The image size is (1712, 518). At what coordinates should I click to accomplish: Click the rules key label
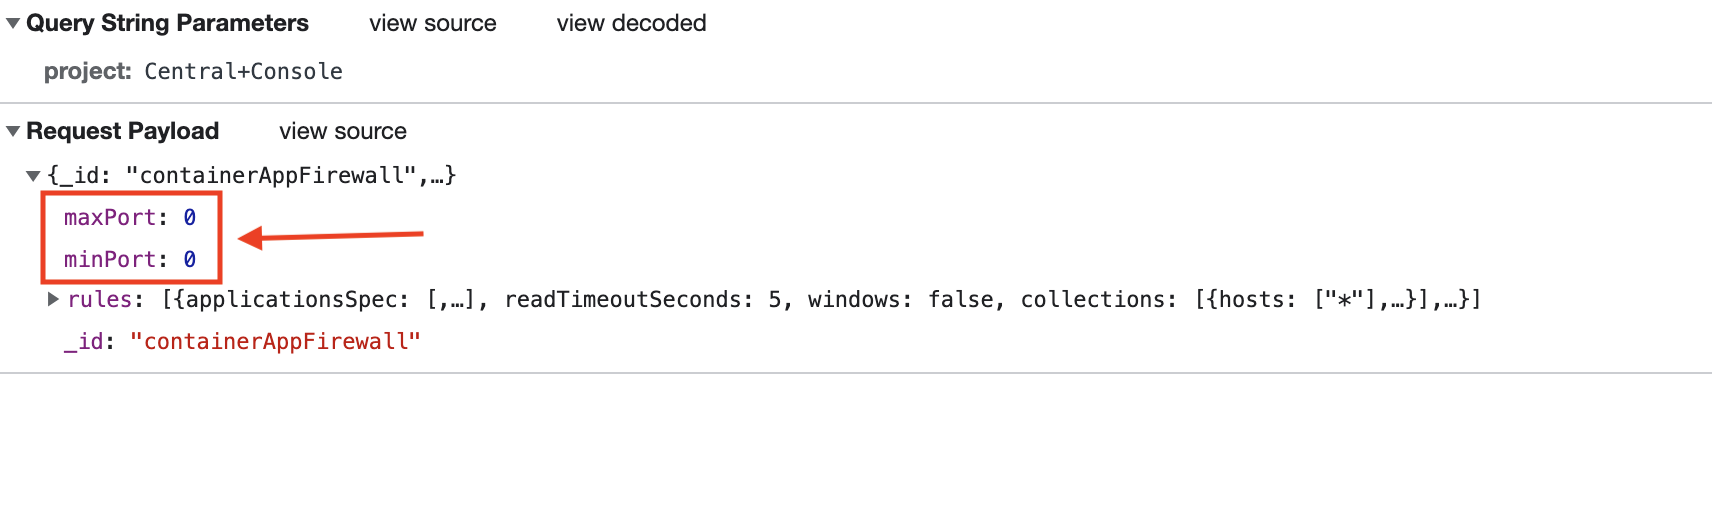[99, 299]
